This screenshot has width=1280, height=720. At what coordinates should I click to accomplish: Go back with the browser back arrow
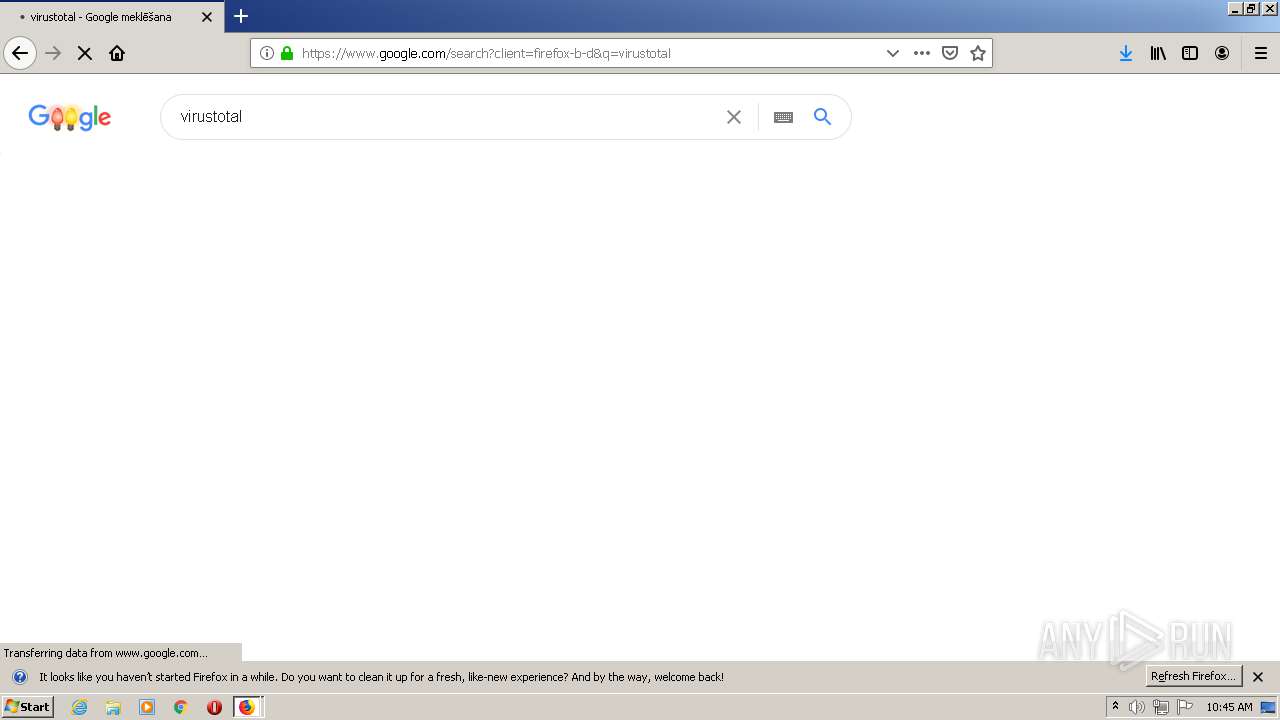coord(20,53)
